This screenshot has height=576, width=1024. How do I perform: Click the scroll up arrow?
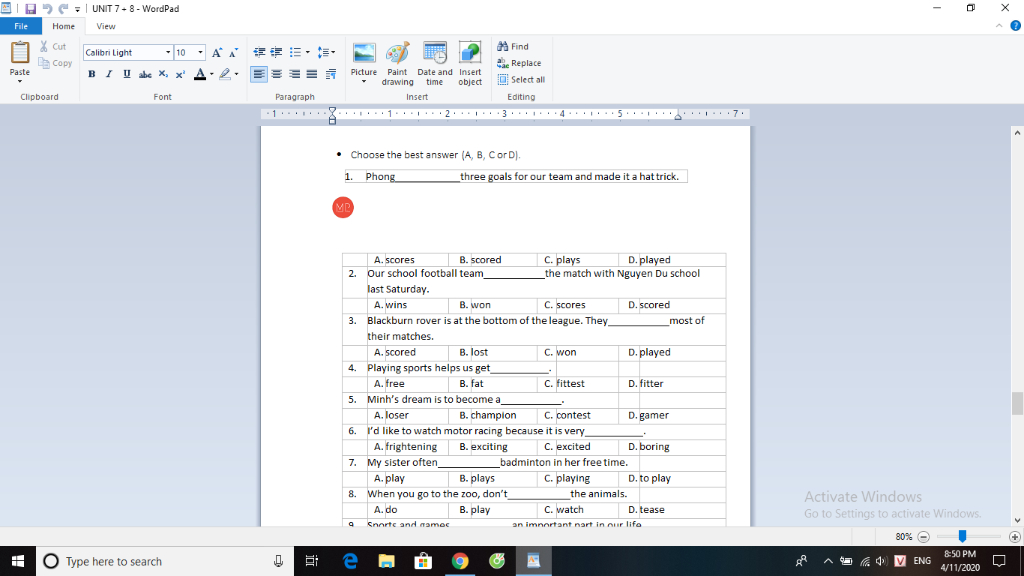pos(1017,133)
